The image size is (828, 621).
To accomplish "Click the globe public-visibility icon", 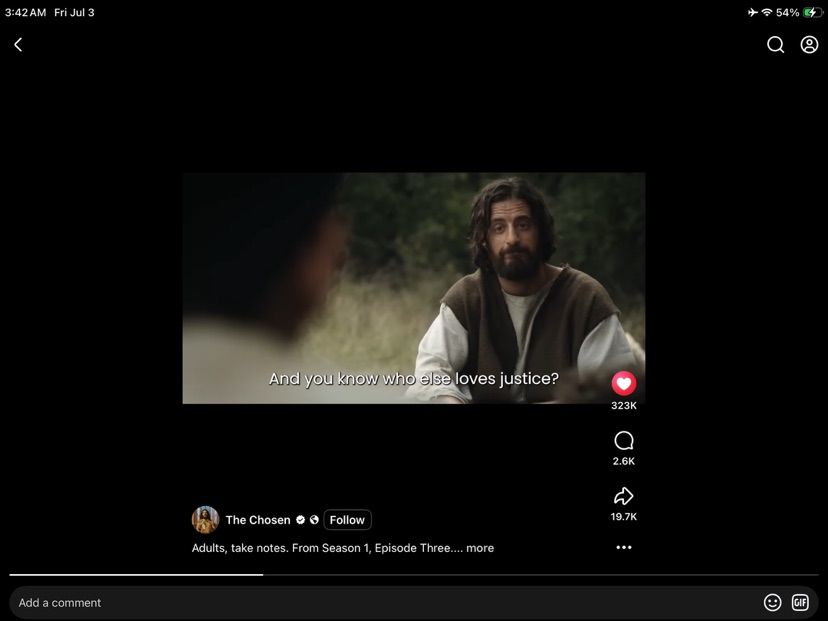I will click(x=314, y=520).
